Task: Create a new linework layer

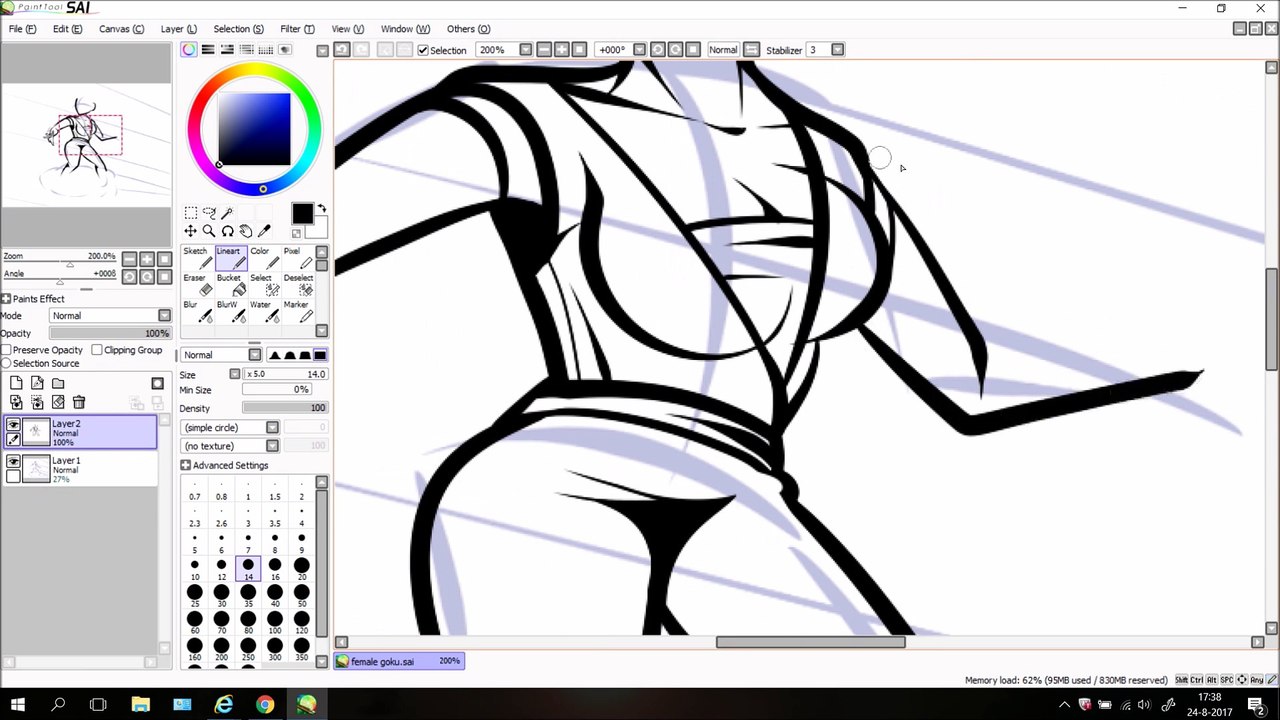Action: coord(37,383)
